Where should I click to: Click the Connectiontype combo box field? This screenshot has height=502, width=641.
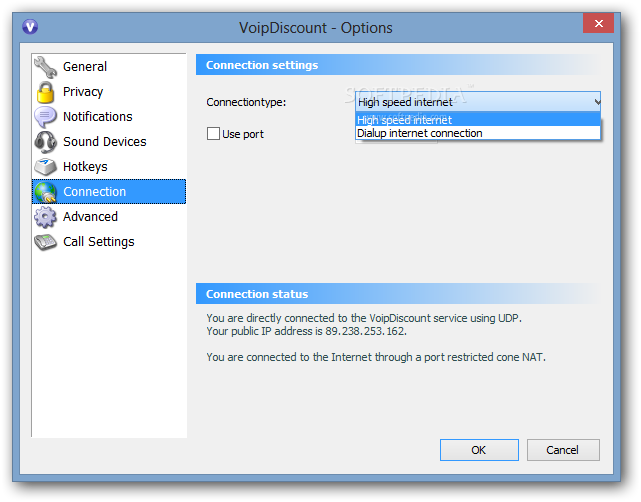coord(478,102)
